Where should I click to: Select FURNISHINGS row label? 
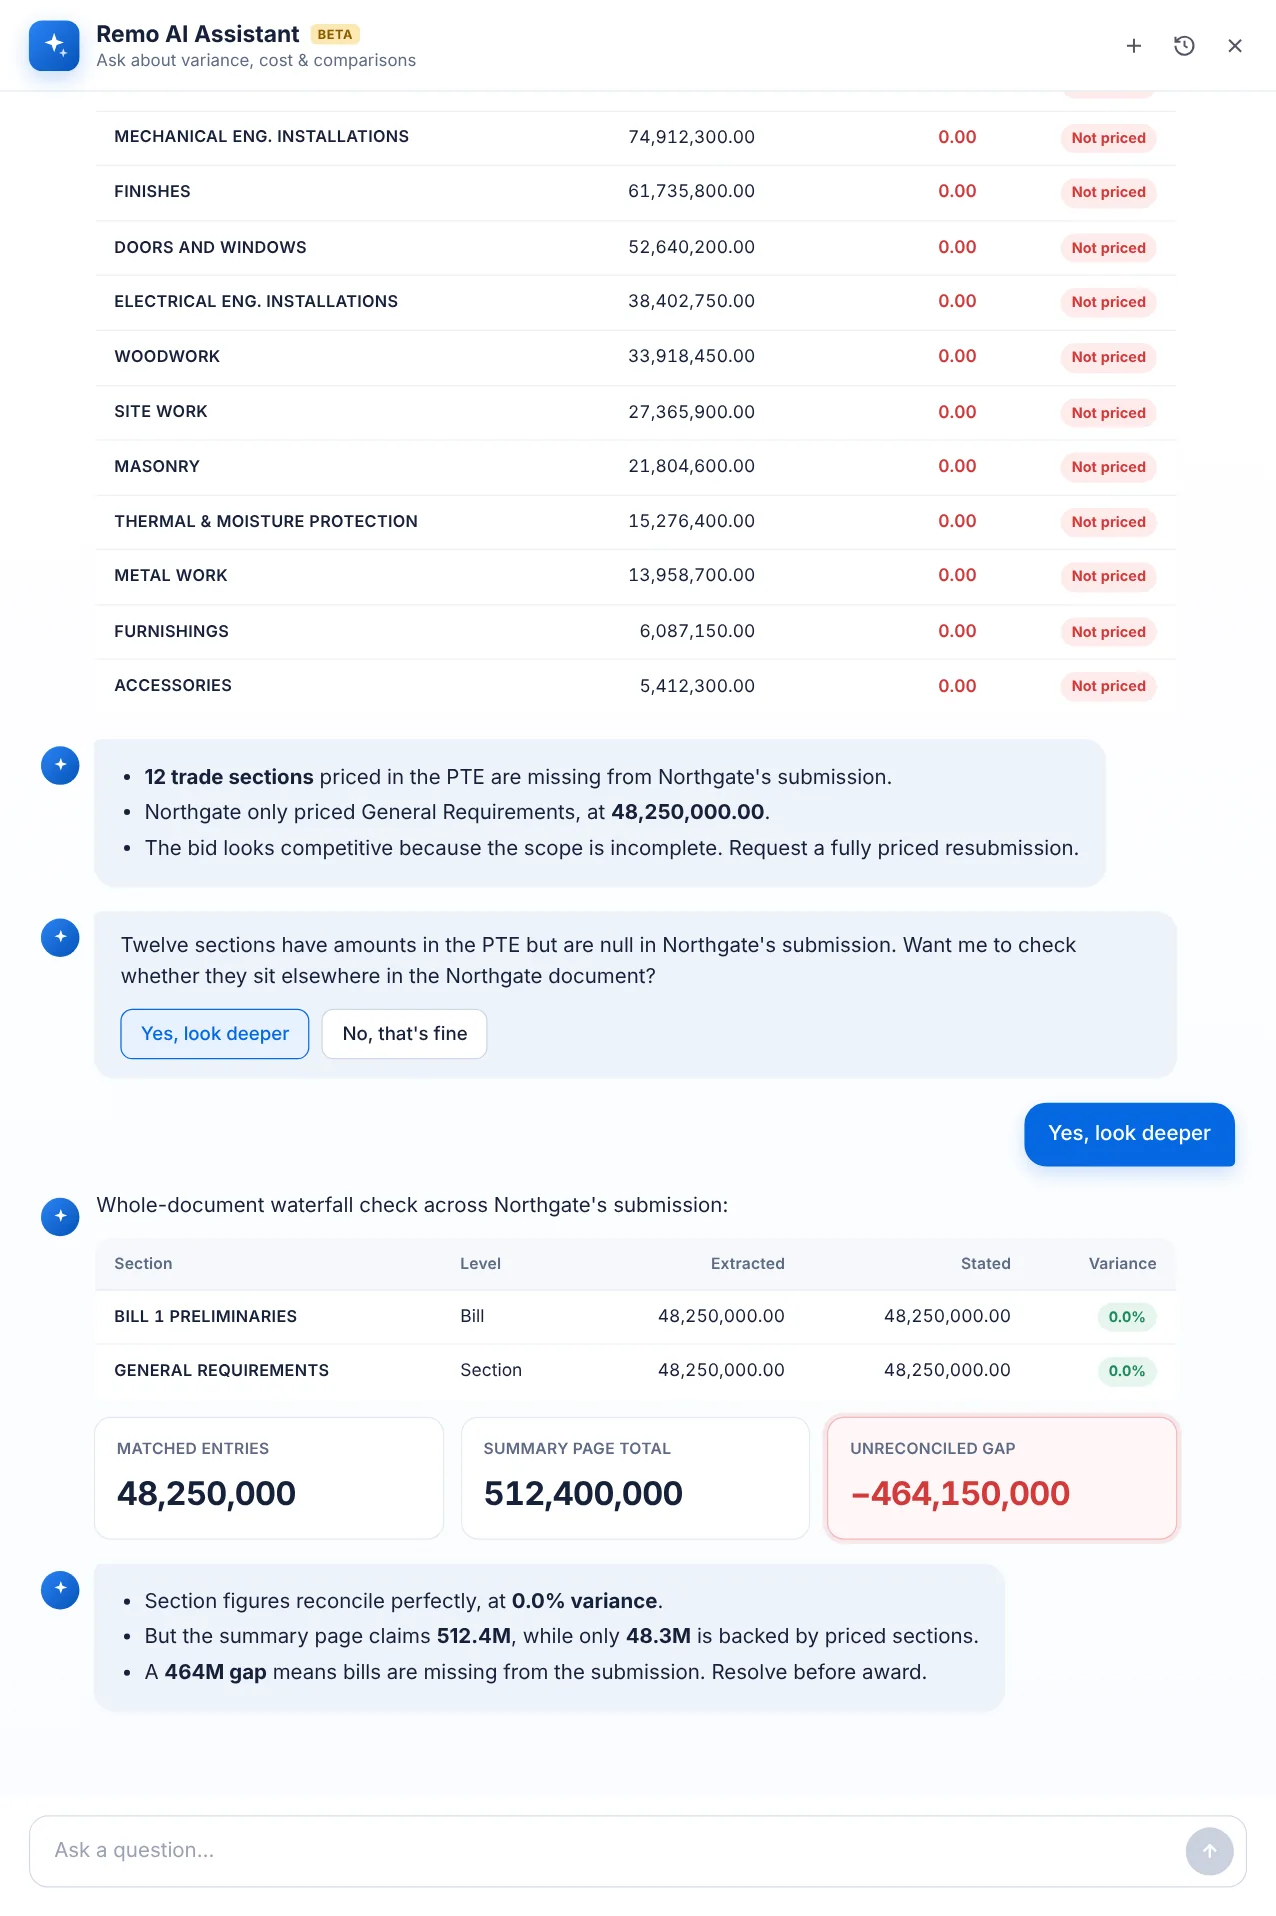click(171, 632)
